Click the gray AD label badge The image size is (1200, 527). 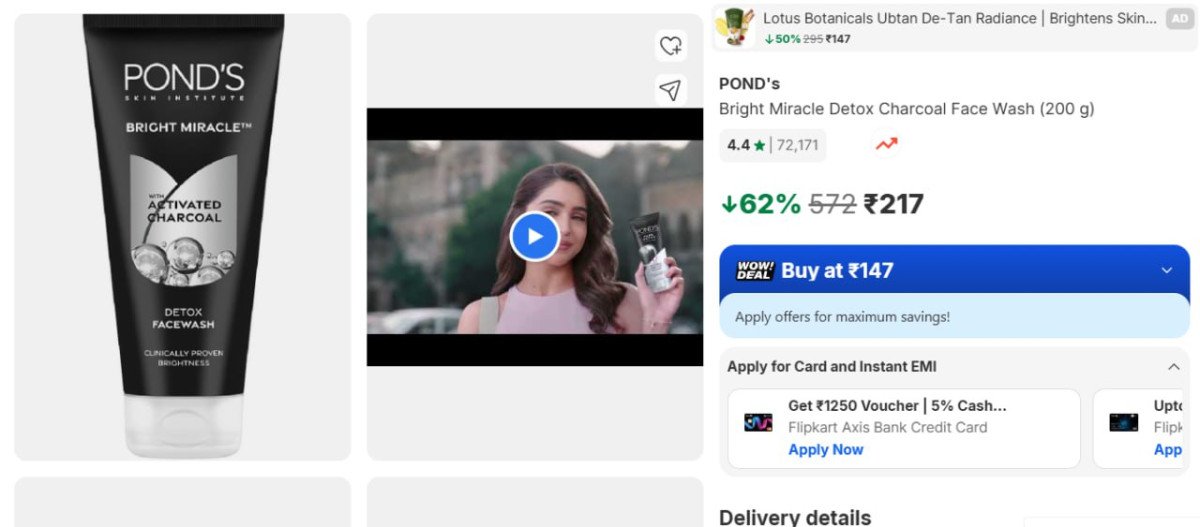(1180, 19)
